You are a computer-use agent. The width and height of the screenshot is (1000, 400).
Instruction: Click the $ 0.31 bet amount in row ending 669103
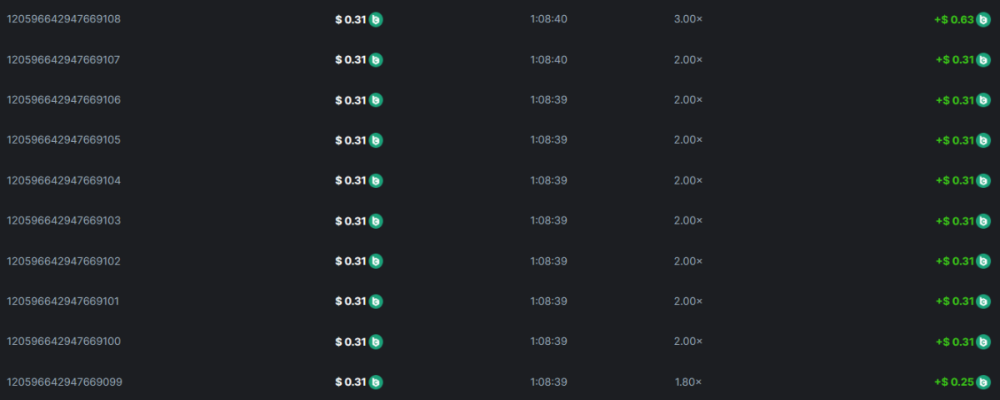pos(351,221)
